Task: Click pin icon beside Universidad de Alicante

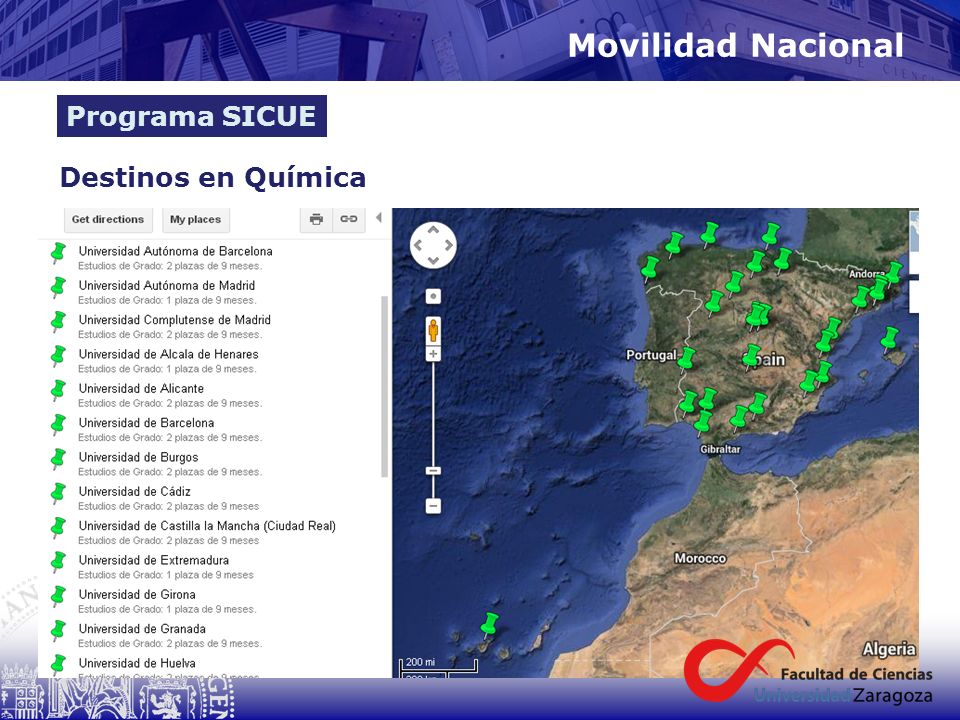Action: [58, 390]
